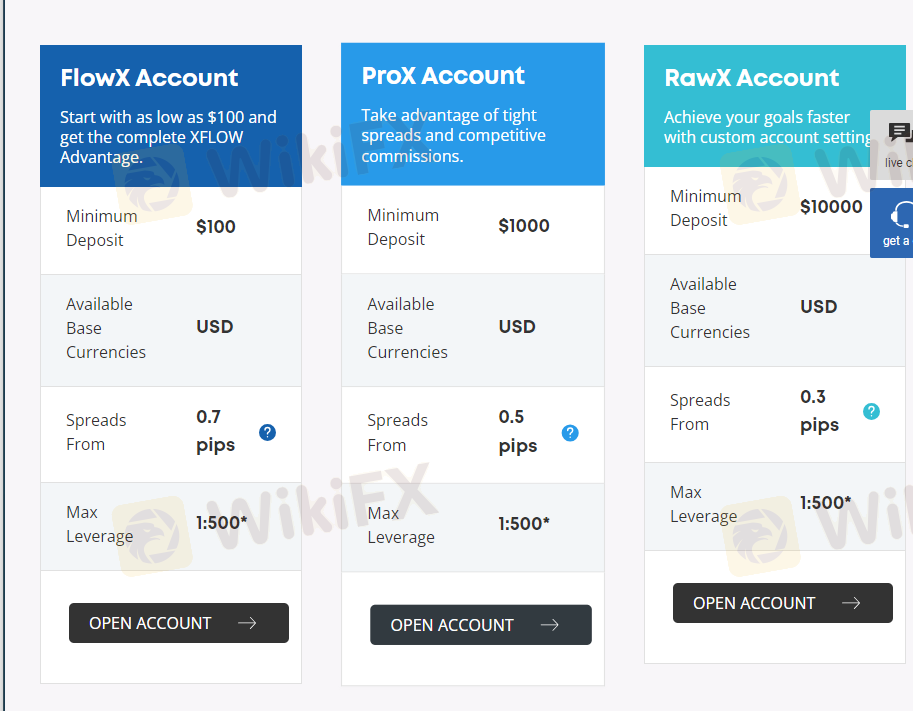
Task: Click the ProX Account card heading
Action: pyautogui.click(x=443, y=76)
